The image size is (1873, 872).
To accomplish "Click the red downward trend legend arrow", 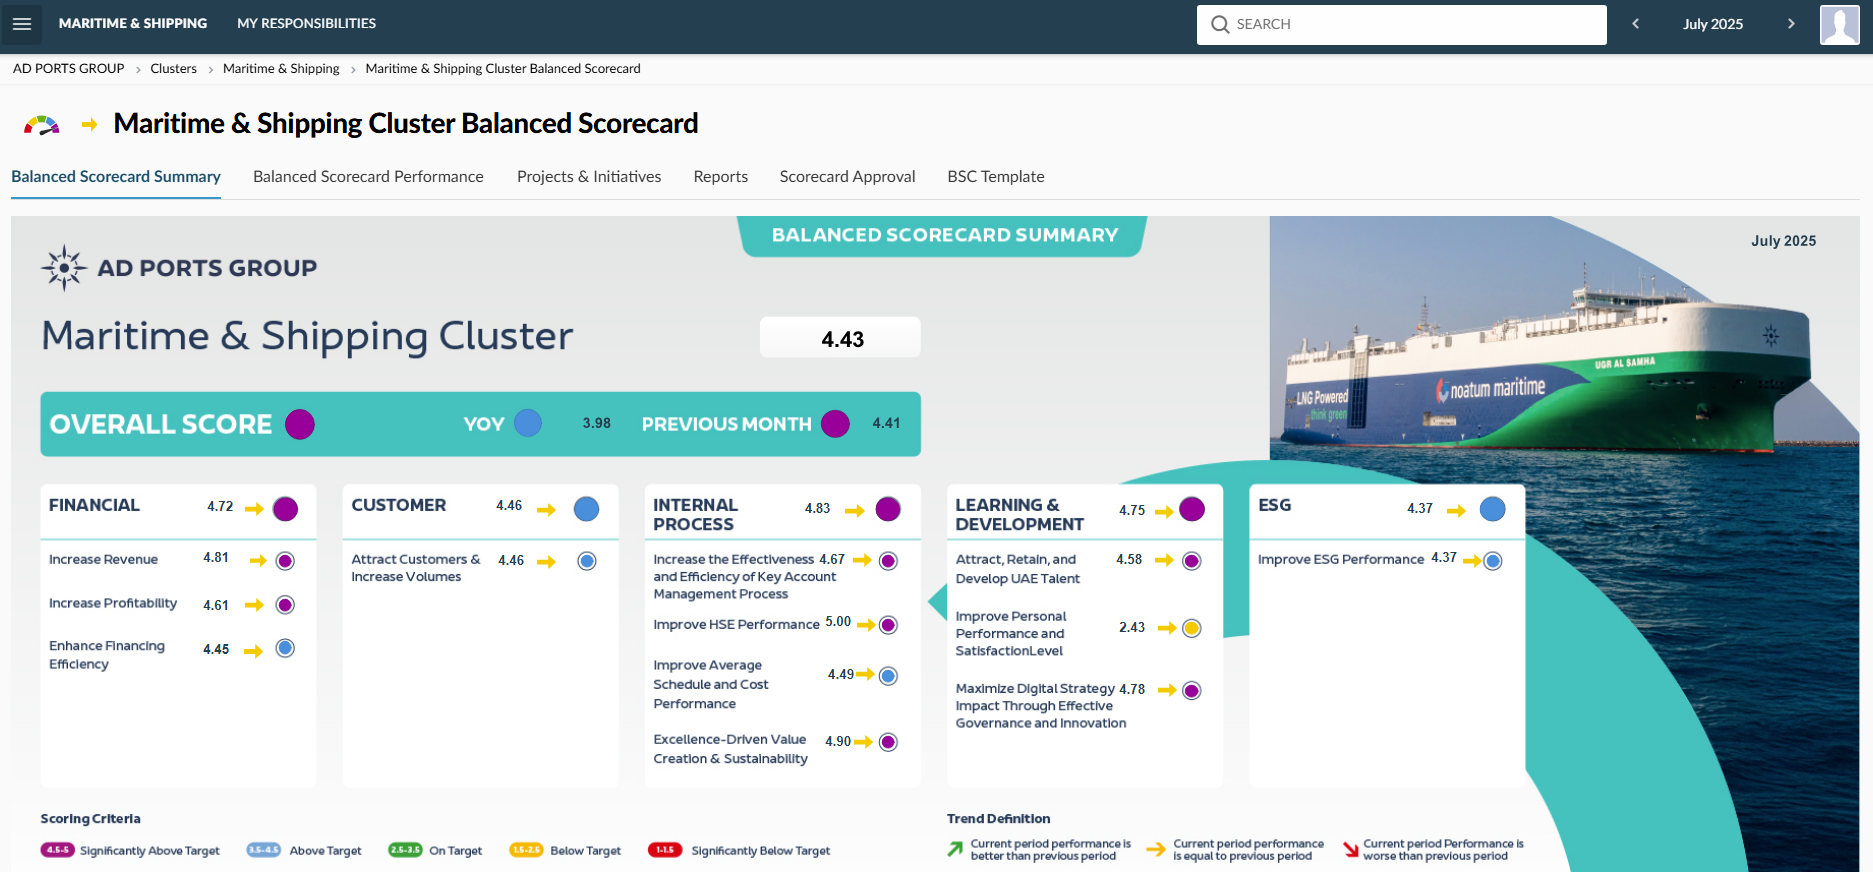I will [1351, 850].
